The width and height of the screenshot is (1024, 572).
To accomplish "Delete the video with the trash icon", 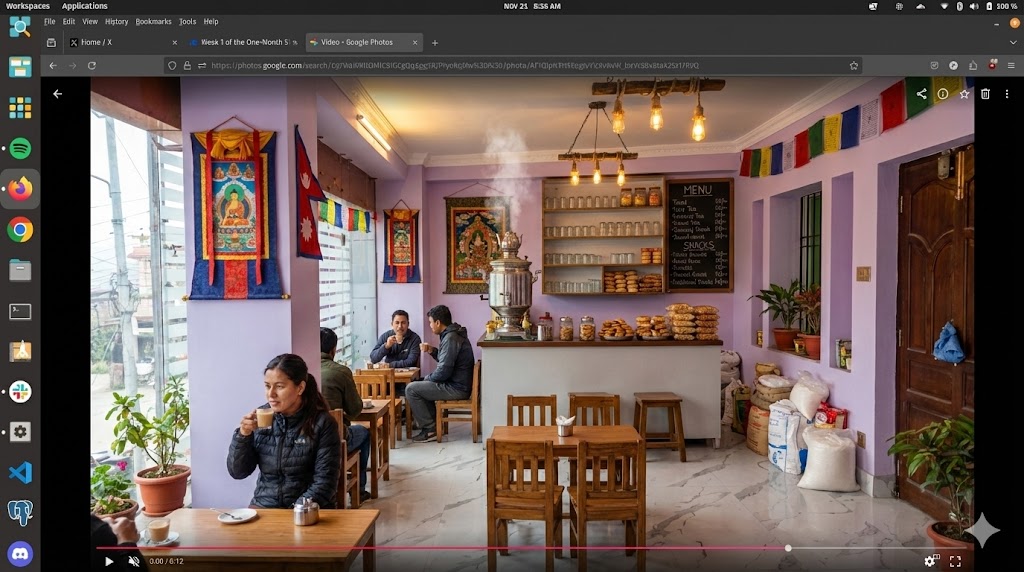I will [x=985, y=94].
